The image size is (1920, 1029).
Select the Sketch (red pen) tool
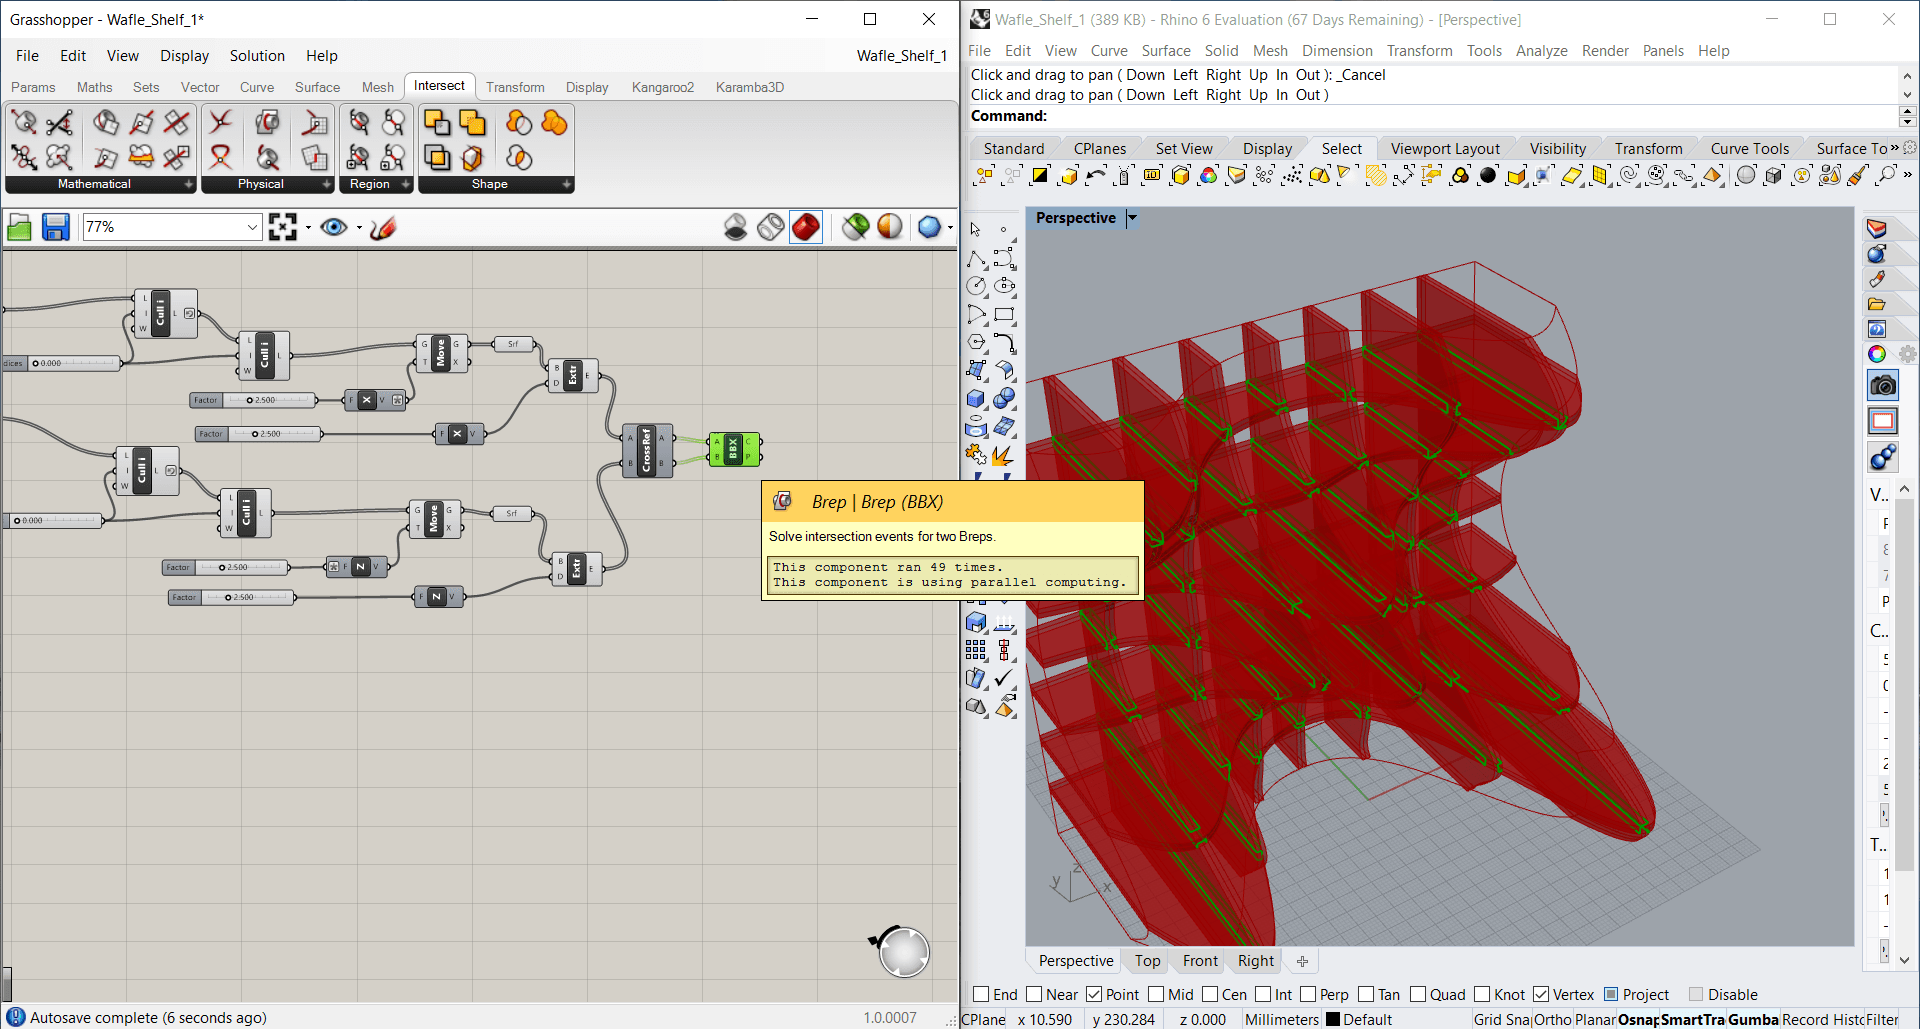383,228
